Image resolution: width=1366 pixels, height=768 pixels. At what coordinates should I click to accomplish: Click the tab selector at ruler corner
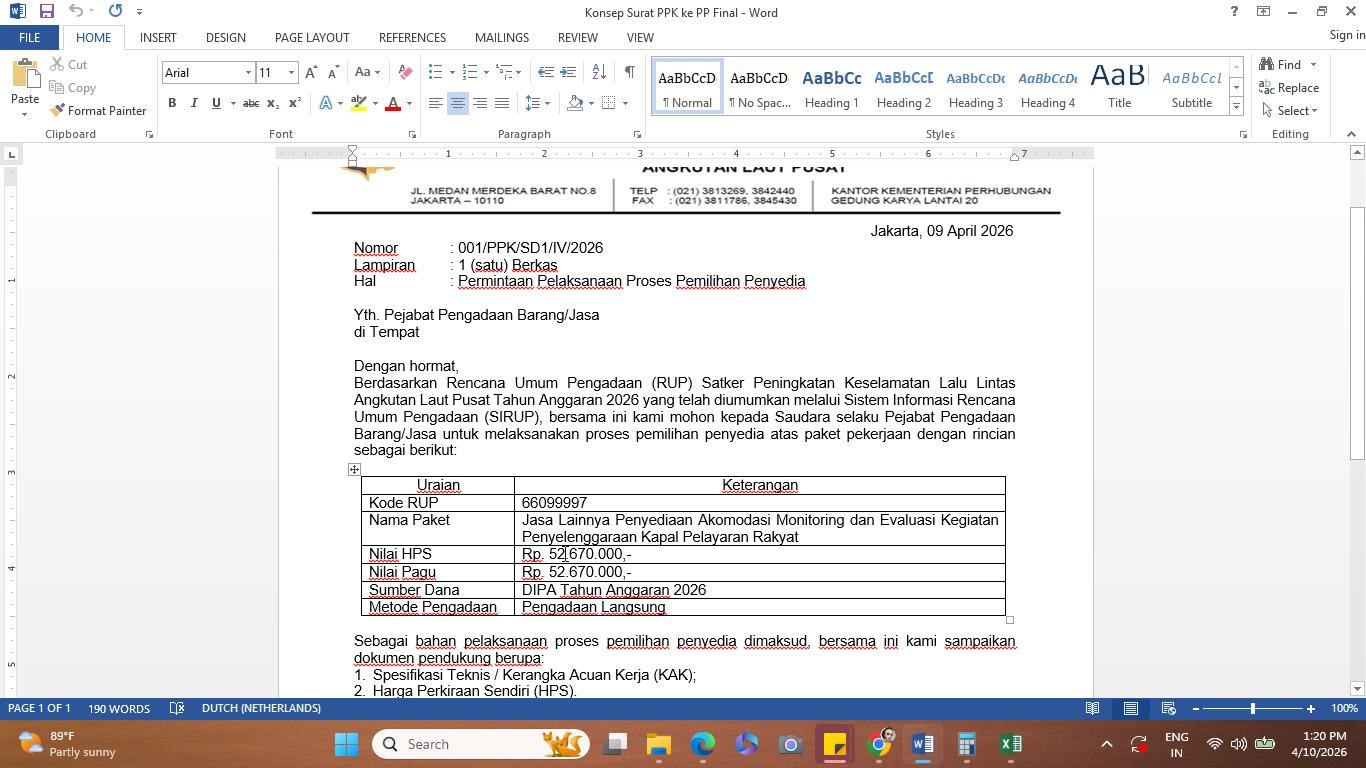[x=11, y=154]
